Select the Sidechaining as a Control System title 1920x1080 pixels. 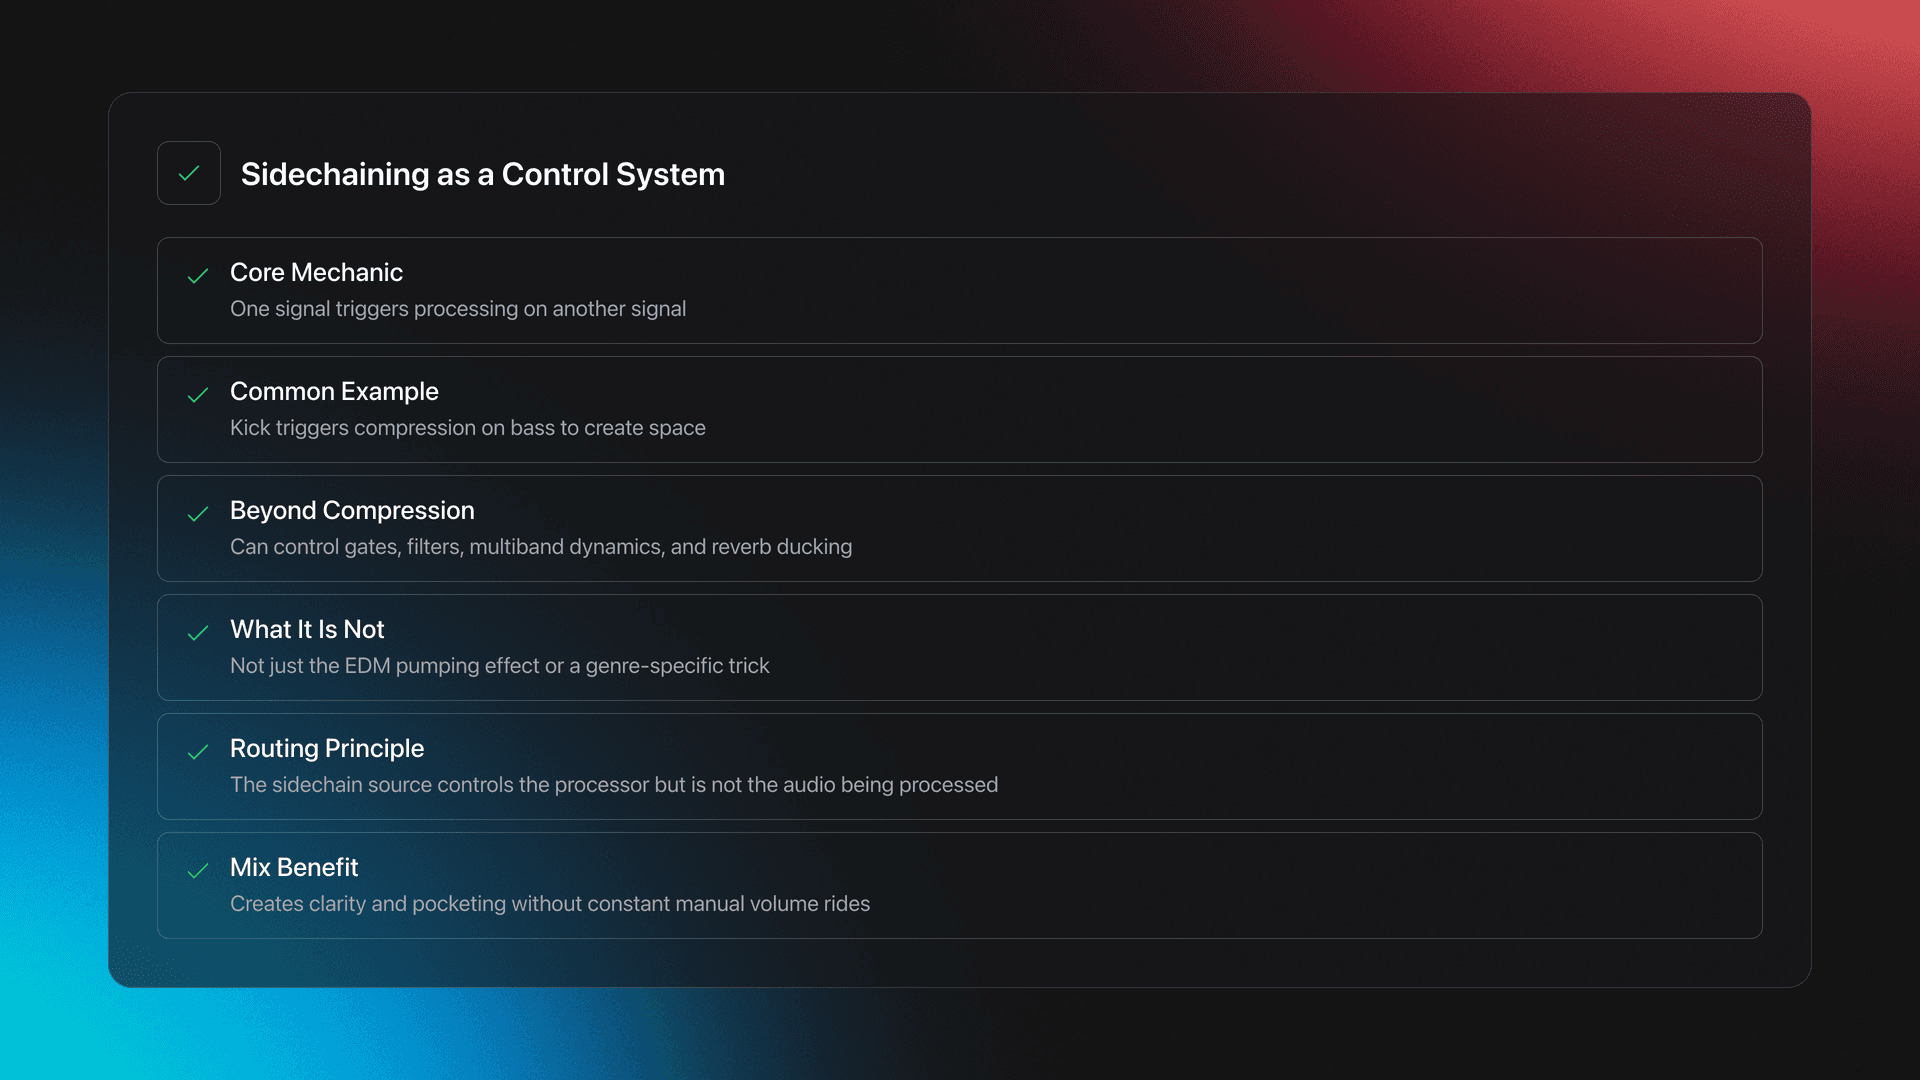pos(482,174)
